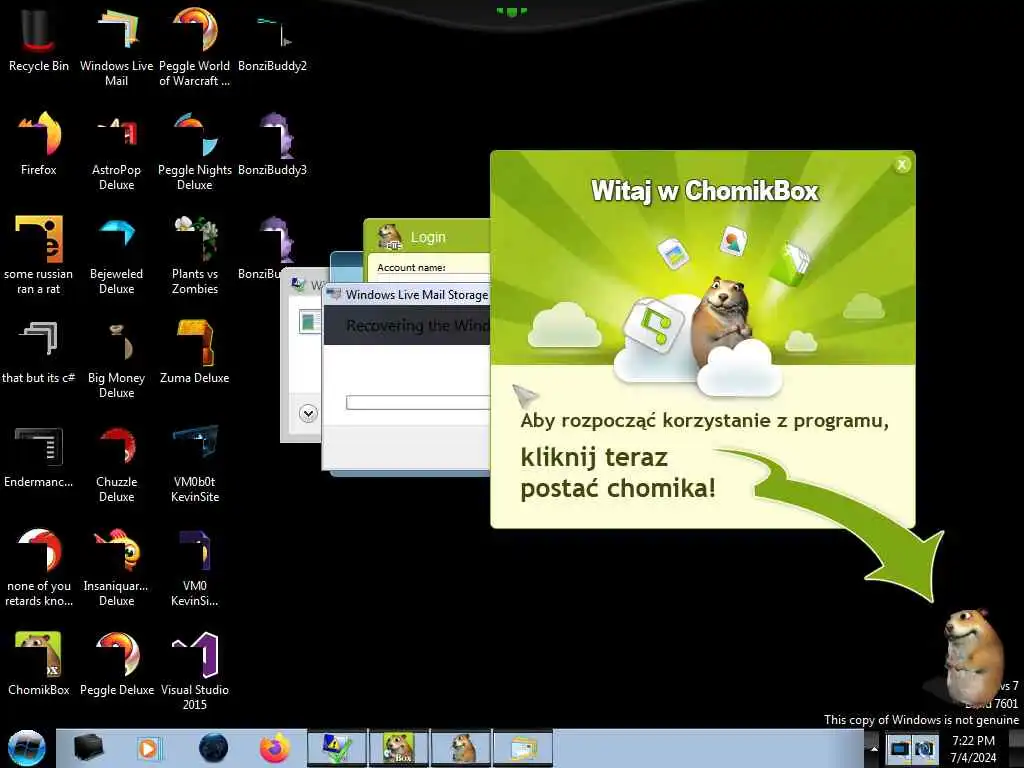
Task: Select the Peggle Deluxe desktop icon
Action: 116,664
